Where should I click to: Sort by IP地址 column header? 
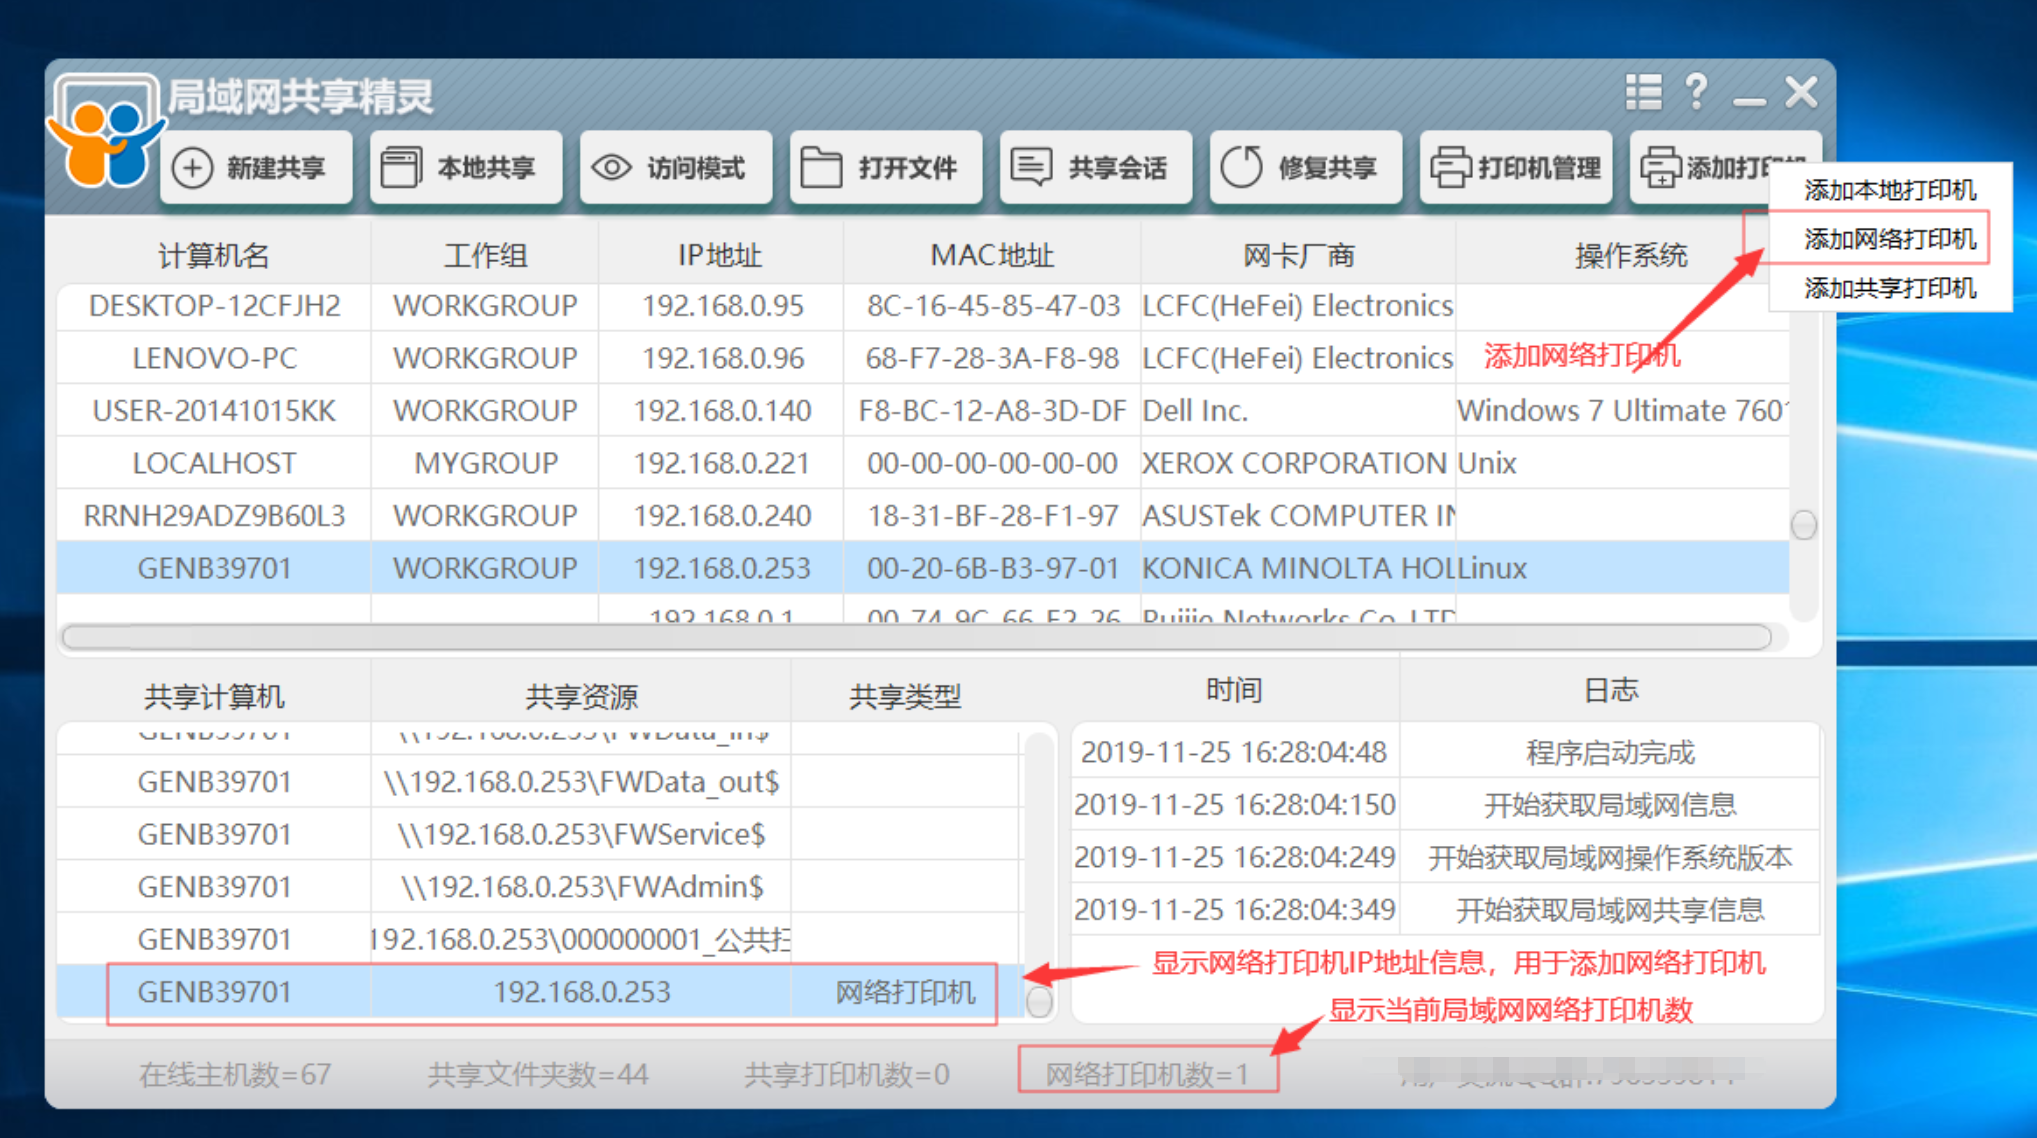click(x=720, y=256)
